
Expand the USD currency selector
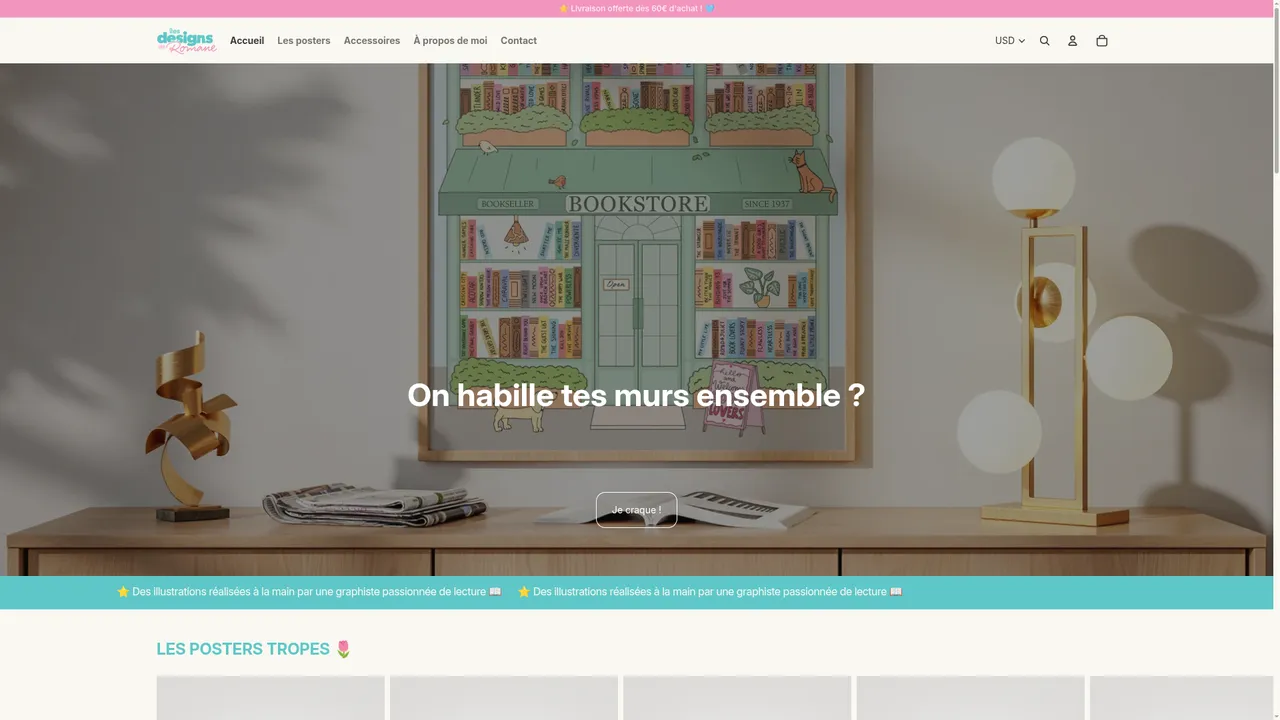coord(1010,41)
